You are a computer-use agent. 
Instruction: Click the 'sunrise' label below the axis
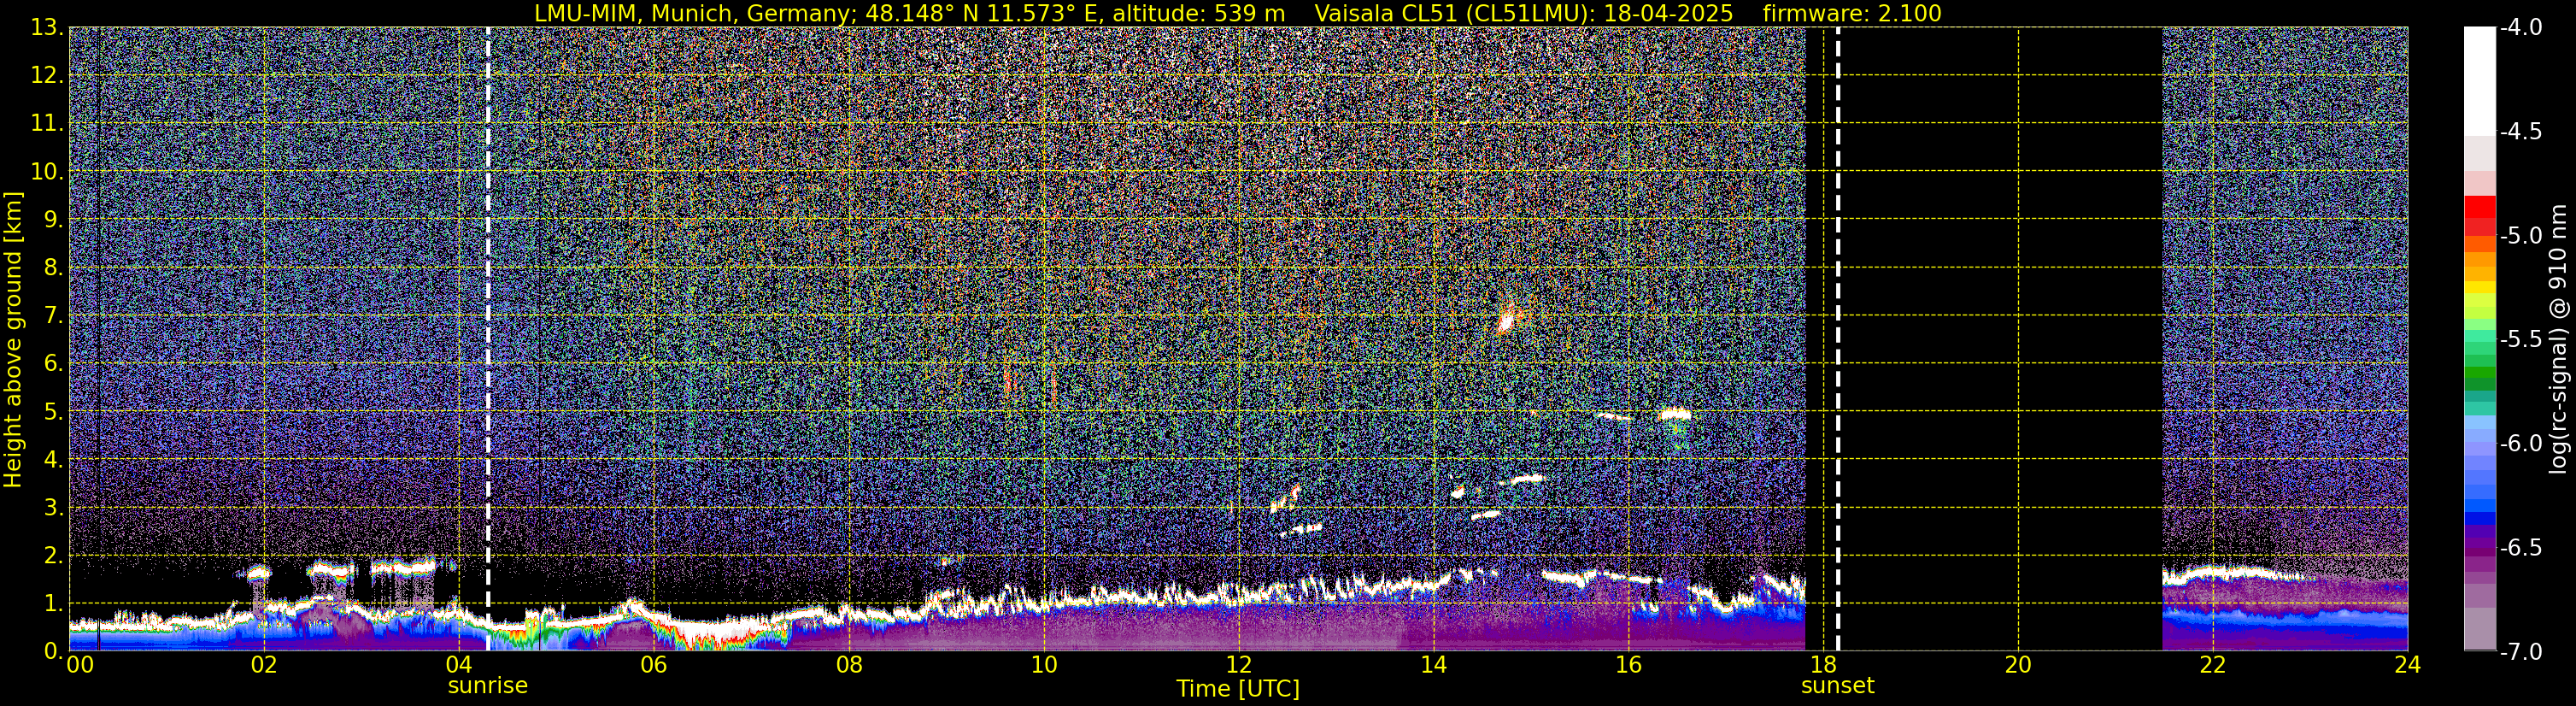click(487, 686)
